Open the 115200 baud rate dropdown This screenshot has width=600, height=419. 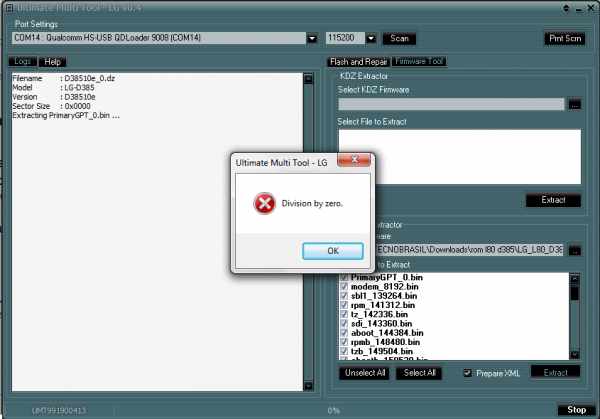pos(370,38)
